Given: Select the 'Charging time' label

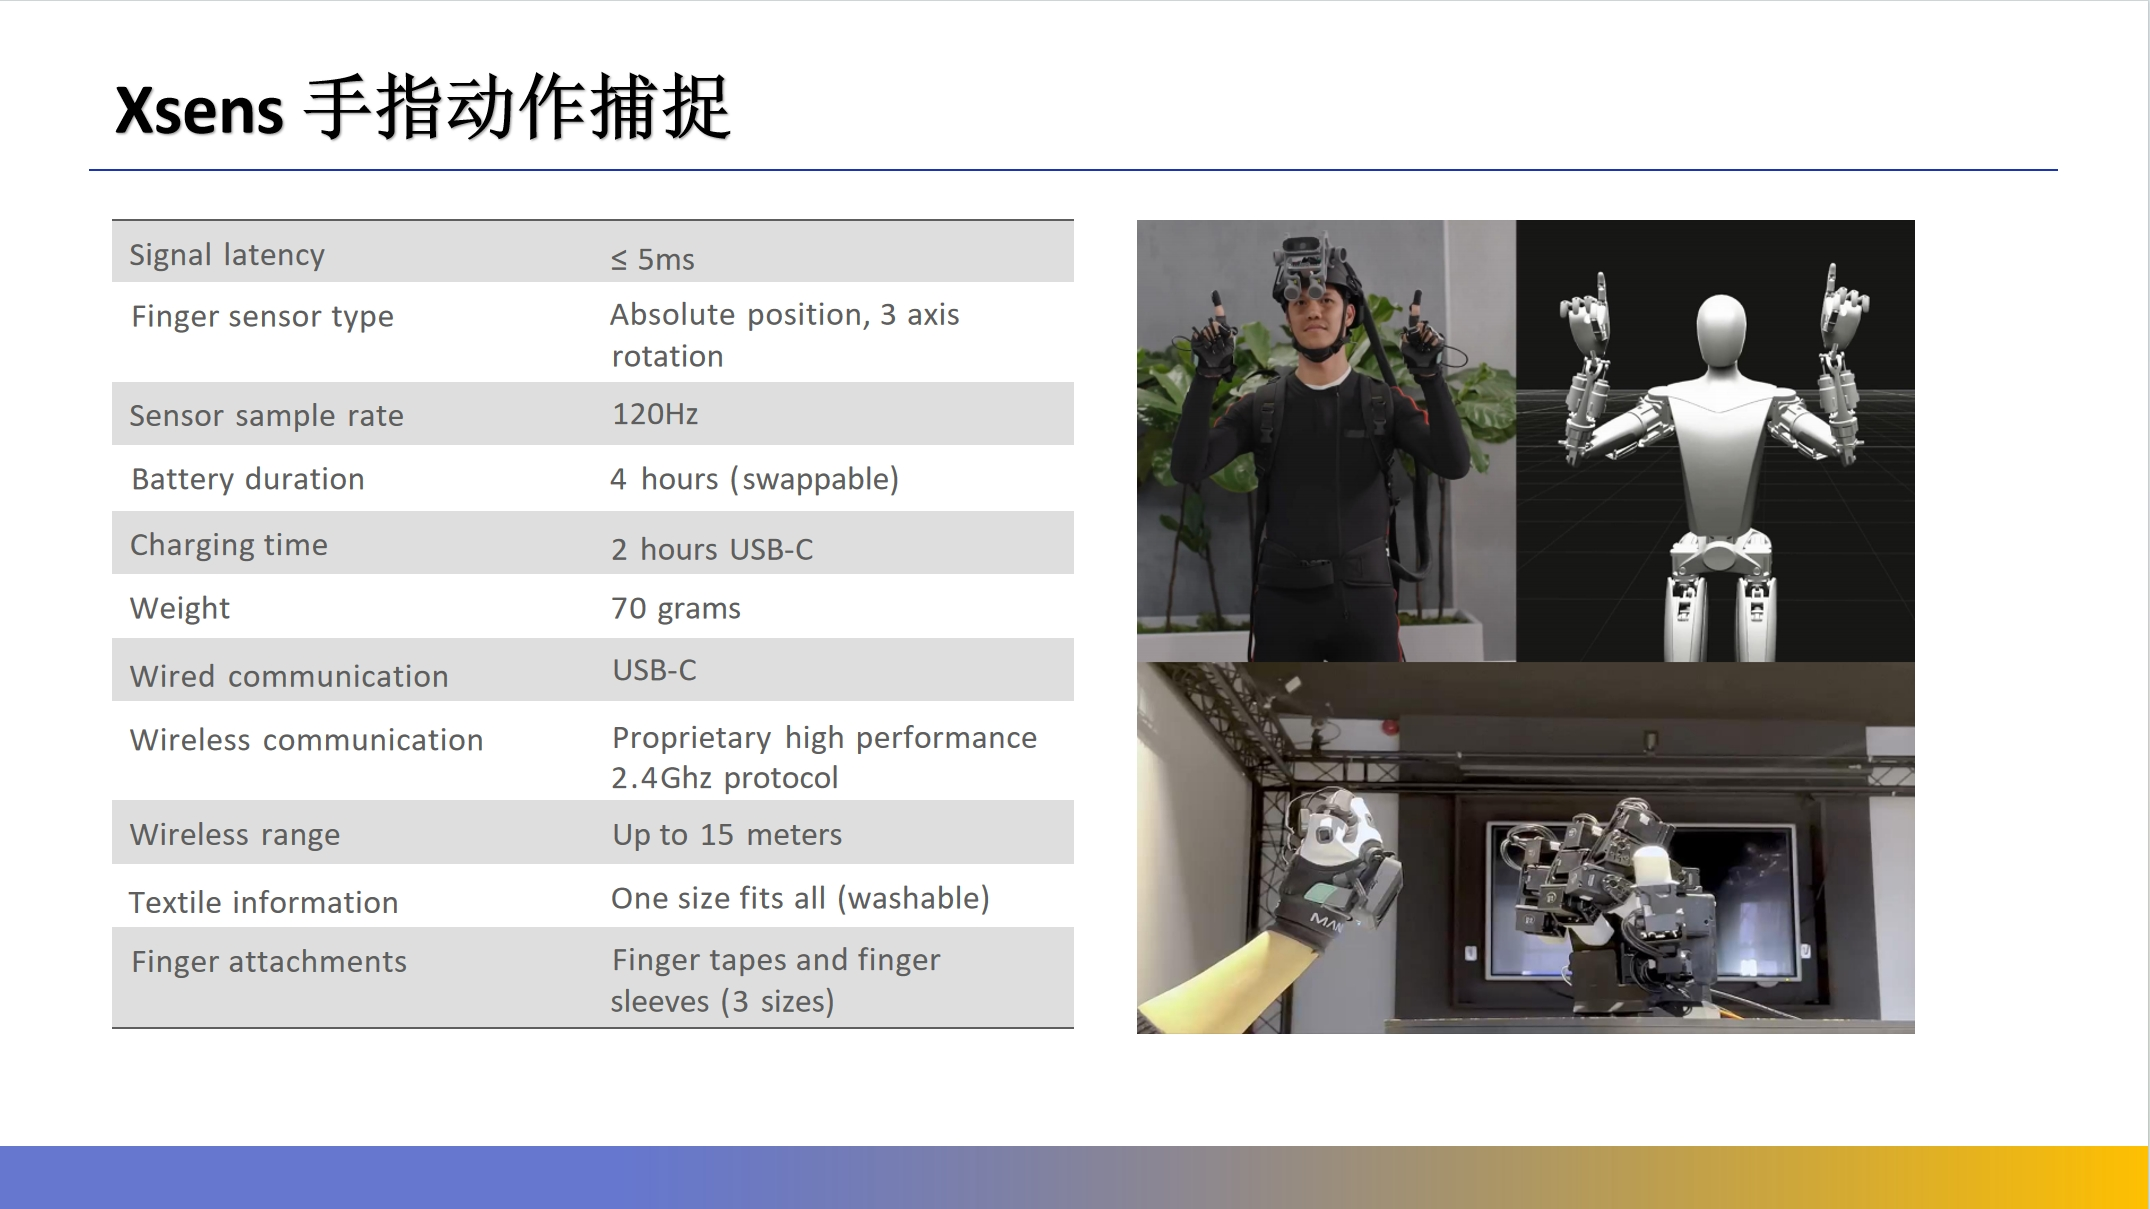Looking at the screenshot, I should point(228,545).
